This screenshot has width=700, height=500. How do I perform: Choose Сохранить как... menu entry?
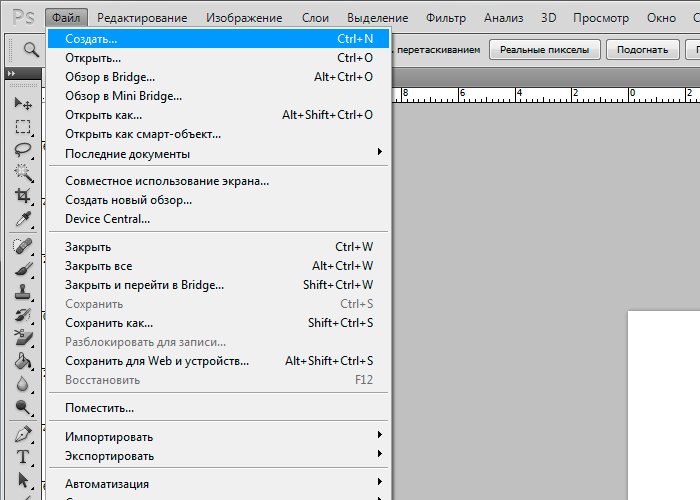[x=109, y=323]
